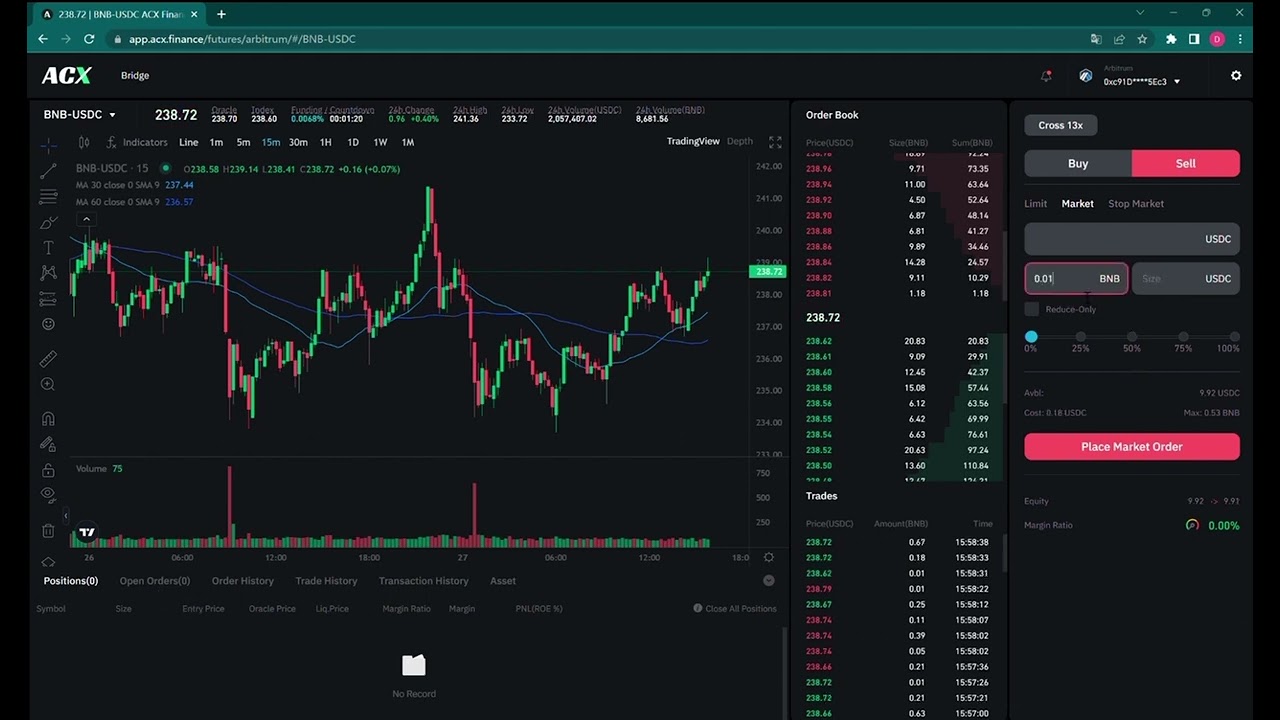
Task: Open the Bridge link
Action: coord(135,76)
